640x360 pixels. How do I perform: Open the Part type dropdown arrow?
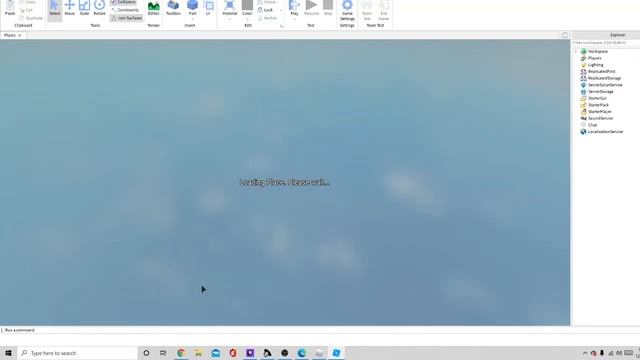[x=192, y=19]
